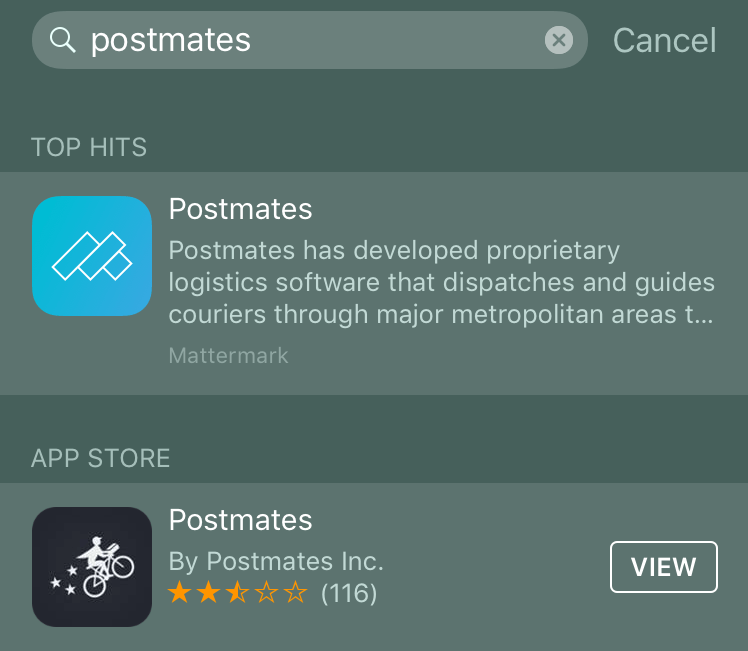The image size is (748, 651).
Task: Open the Postmates logistics software description
Action: coord(442,282)
